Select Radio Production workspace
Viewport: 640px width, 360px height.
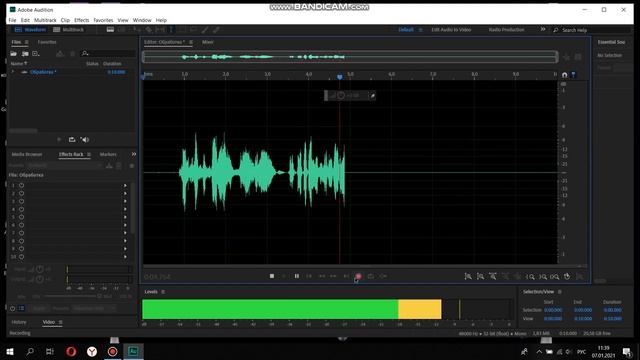pyautogui.click(x=507, y=30)
